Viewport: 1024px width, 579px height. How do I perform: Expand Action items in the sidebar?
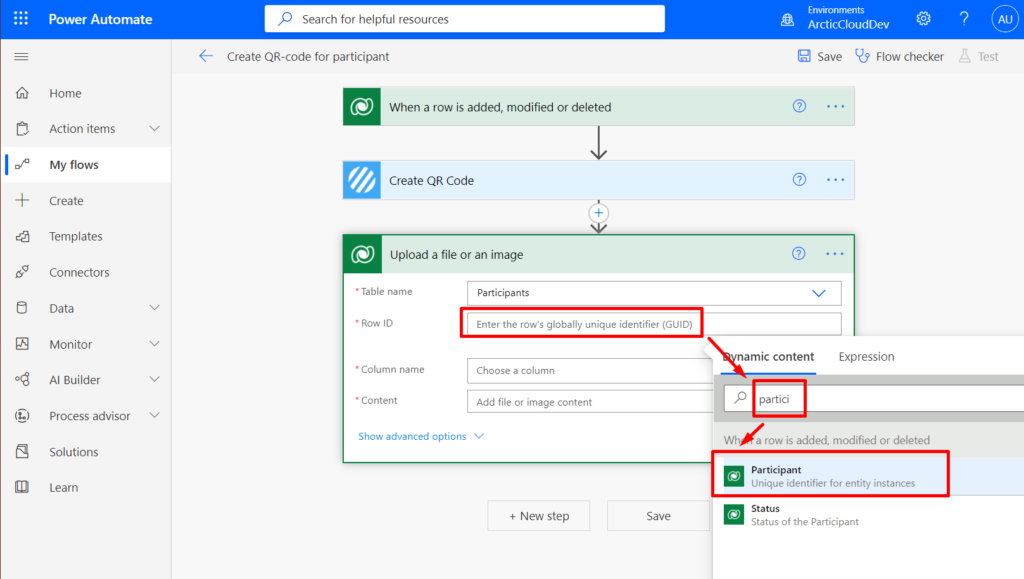click(154, 129)
